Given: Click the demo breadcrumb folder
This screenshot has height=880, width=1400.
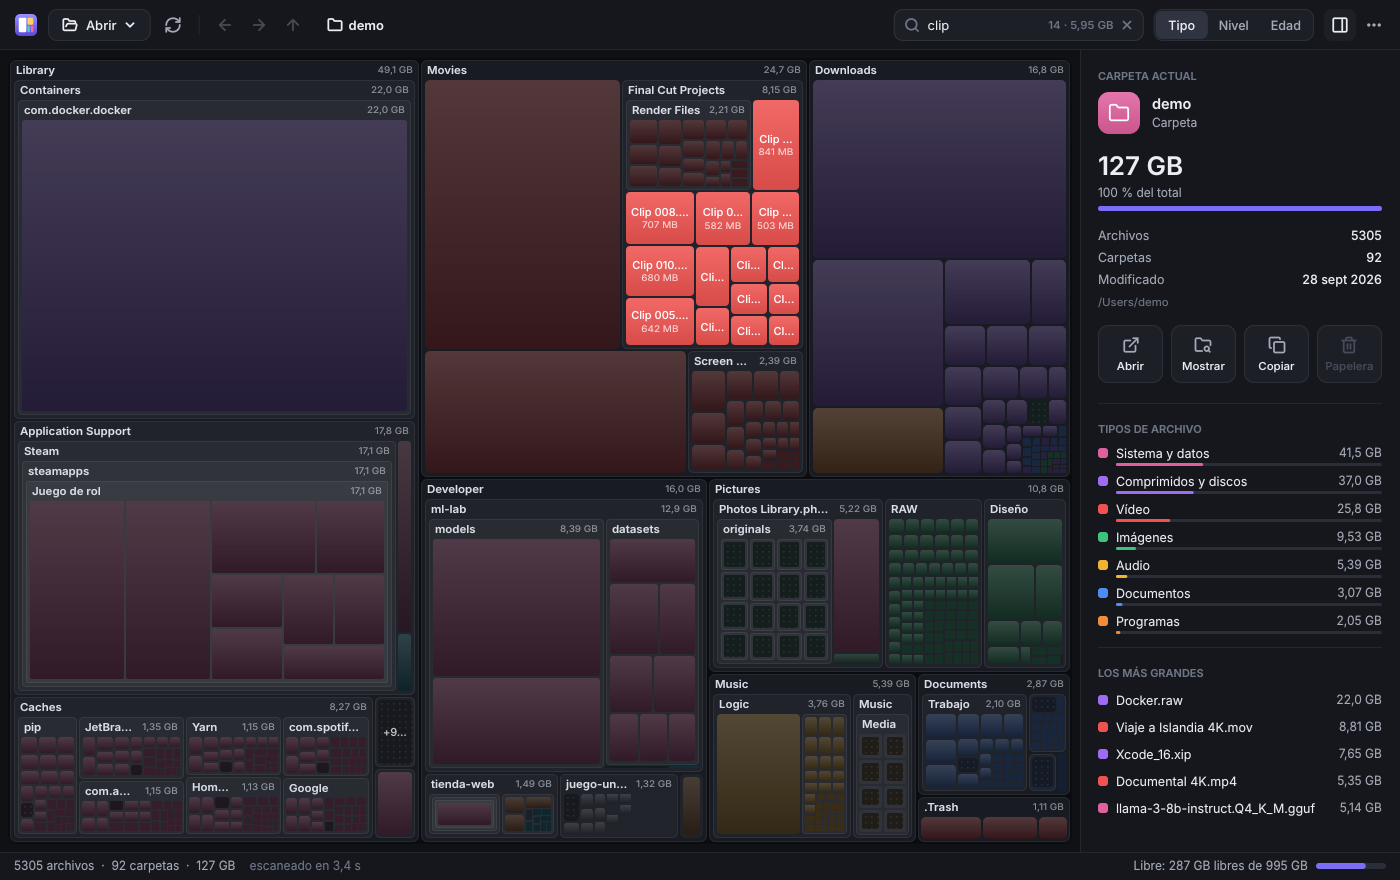Looking at the screenshot, I should 355,25.
